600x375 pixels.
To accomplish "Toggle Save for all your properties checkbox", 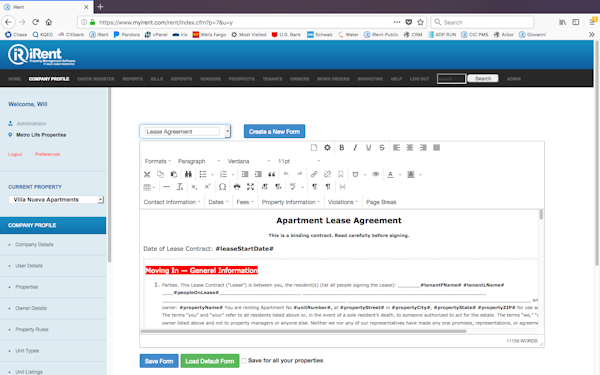I will click(x=244, y=361).
